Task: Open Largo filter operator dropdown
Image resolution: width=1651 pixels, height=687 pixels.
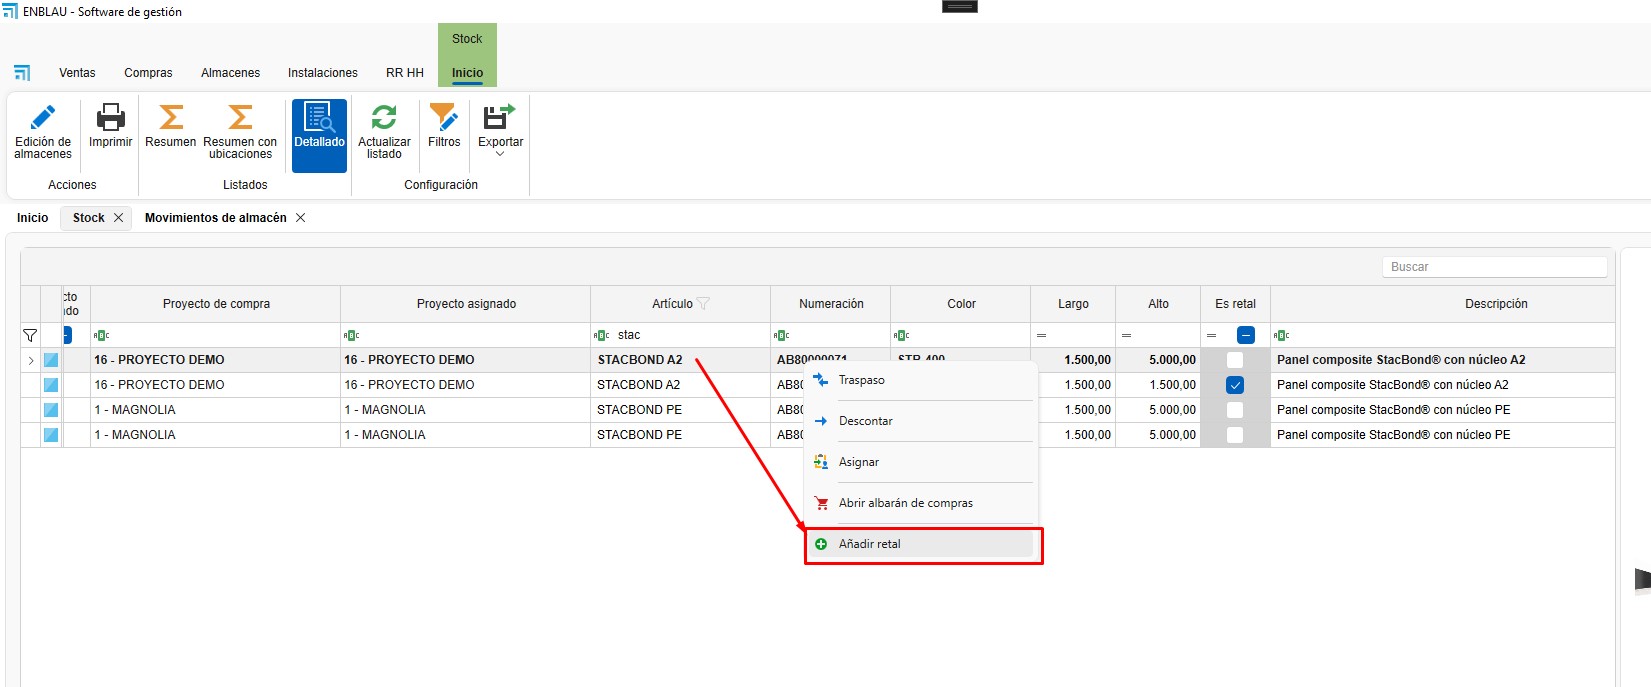Action: (1041, 335)
